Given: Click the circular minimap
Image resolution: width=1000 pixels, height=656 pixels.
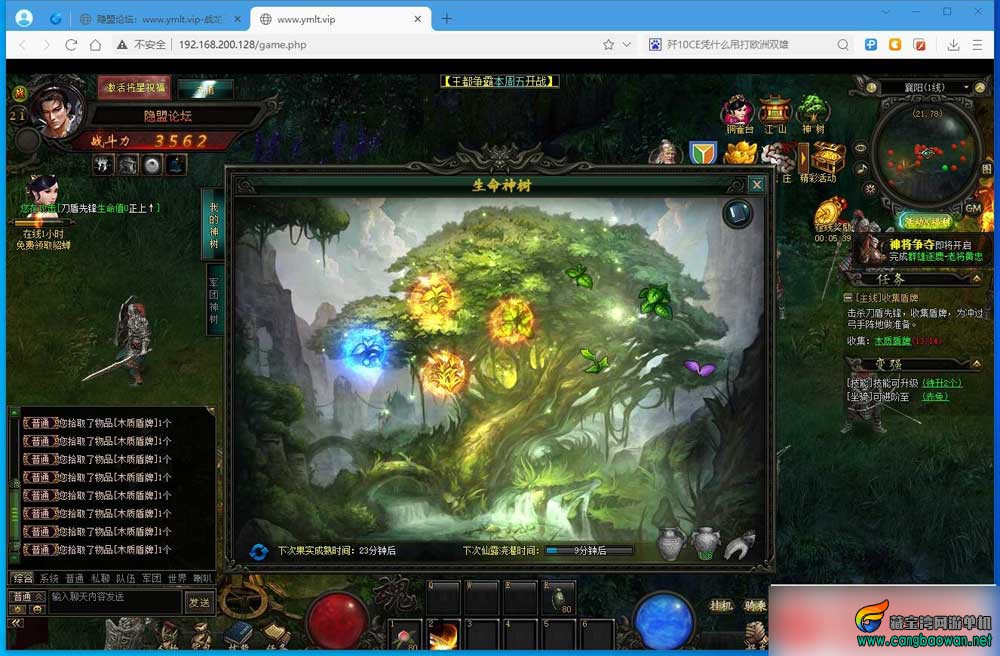Looking at the screenshot, I should coord(926,152).
